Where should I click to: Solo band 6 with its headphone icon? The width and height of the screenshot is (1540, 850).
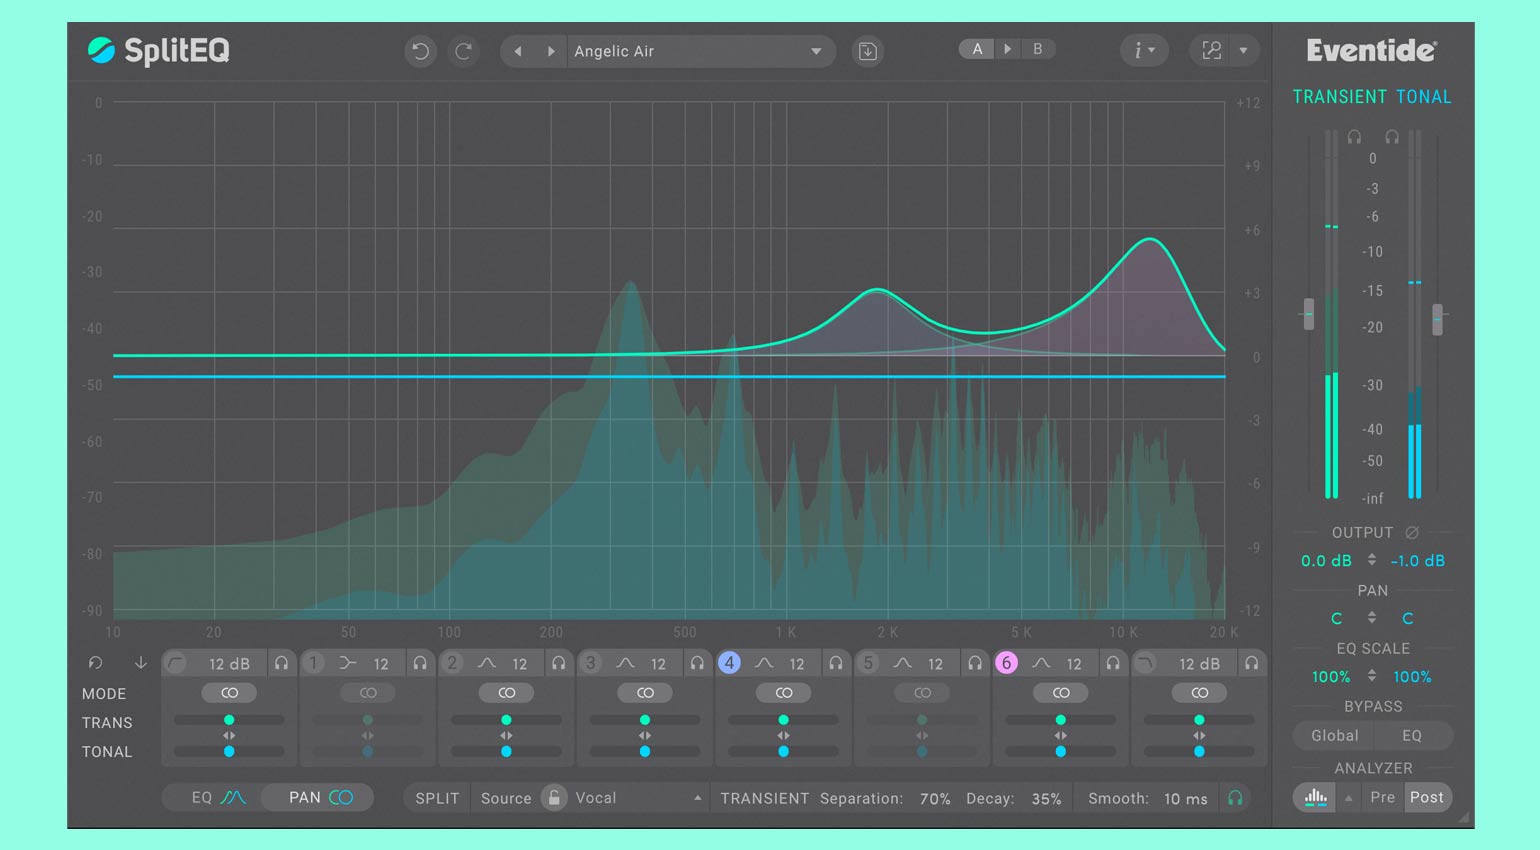coord(1112,663)
